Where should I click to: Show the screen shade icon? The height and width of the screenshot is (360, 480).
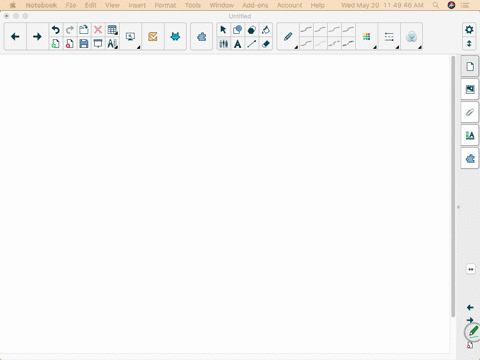(98, 44)
